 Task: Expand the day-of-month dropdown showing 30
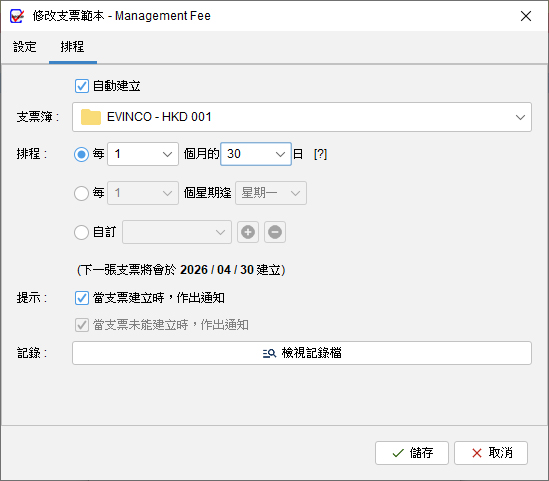click(256, 154)
